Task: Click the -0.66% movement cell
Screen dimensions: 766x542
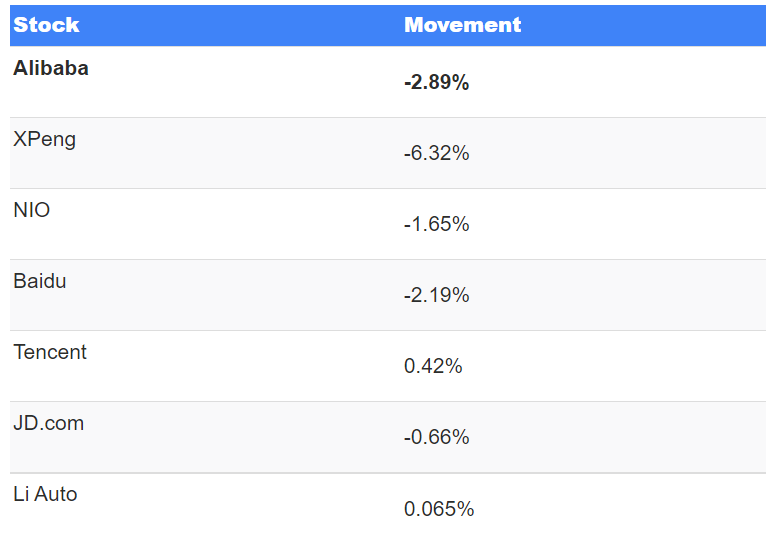Action: (x=436, y=438)
